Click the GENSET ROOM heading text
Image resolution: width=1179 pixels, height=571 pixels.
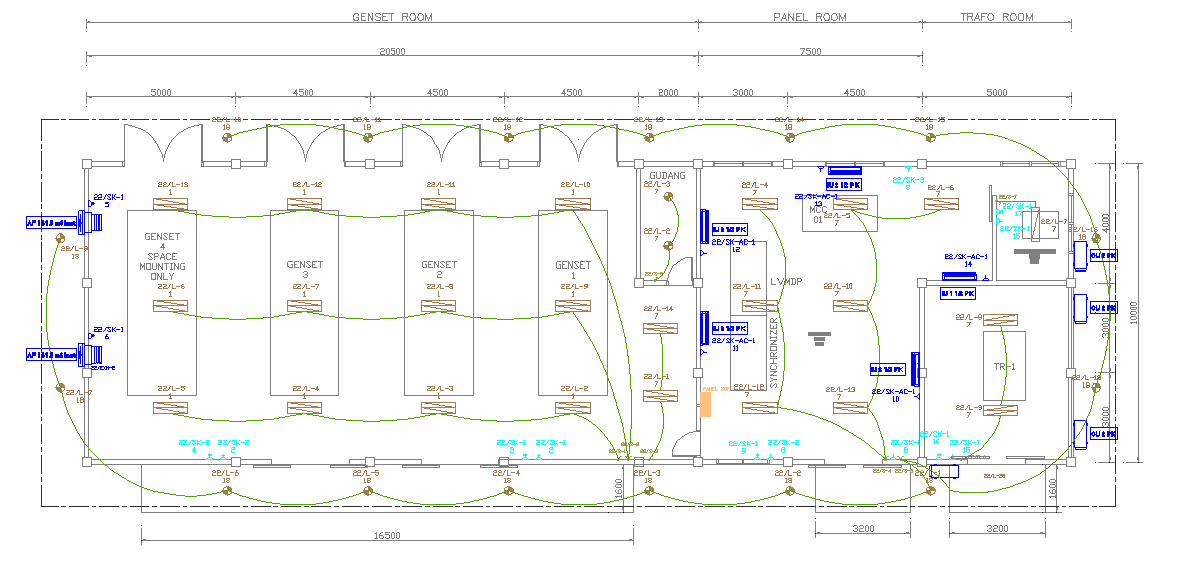point(391,17)
